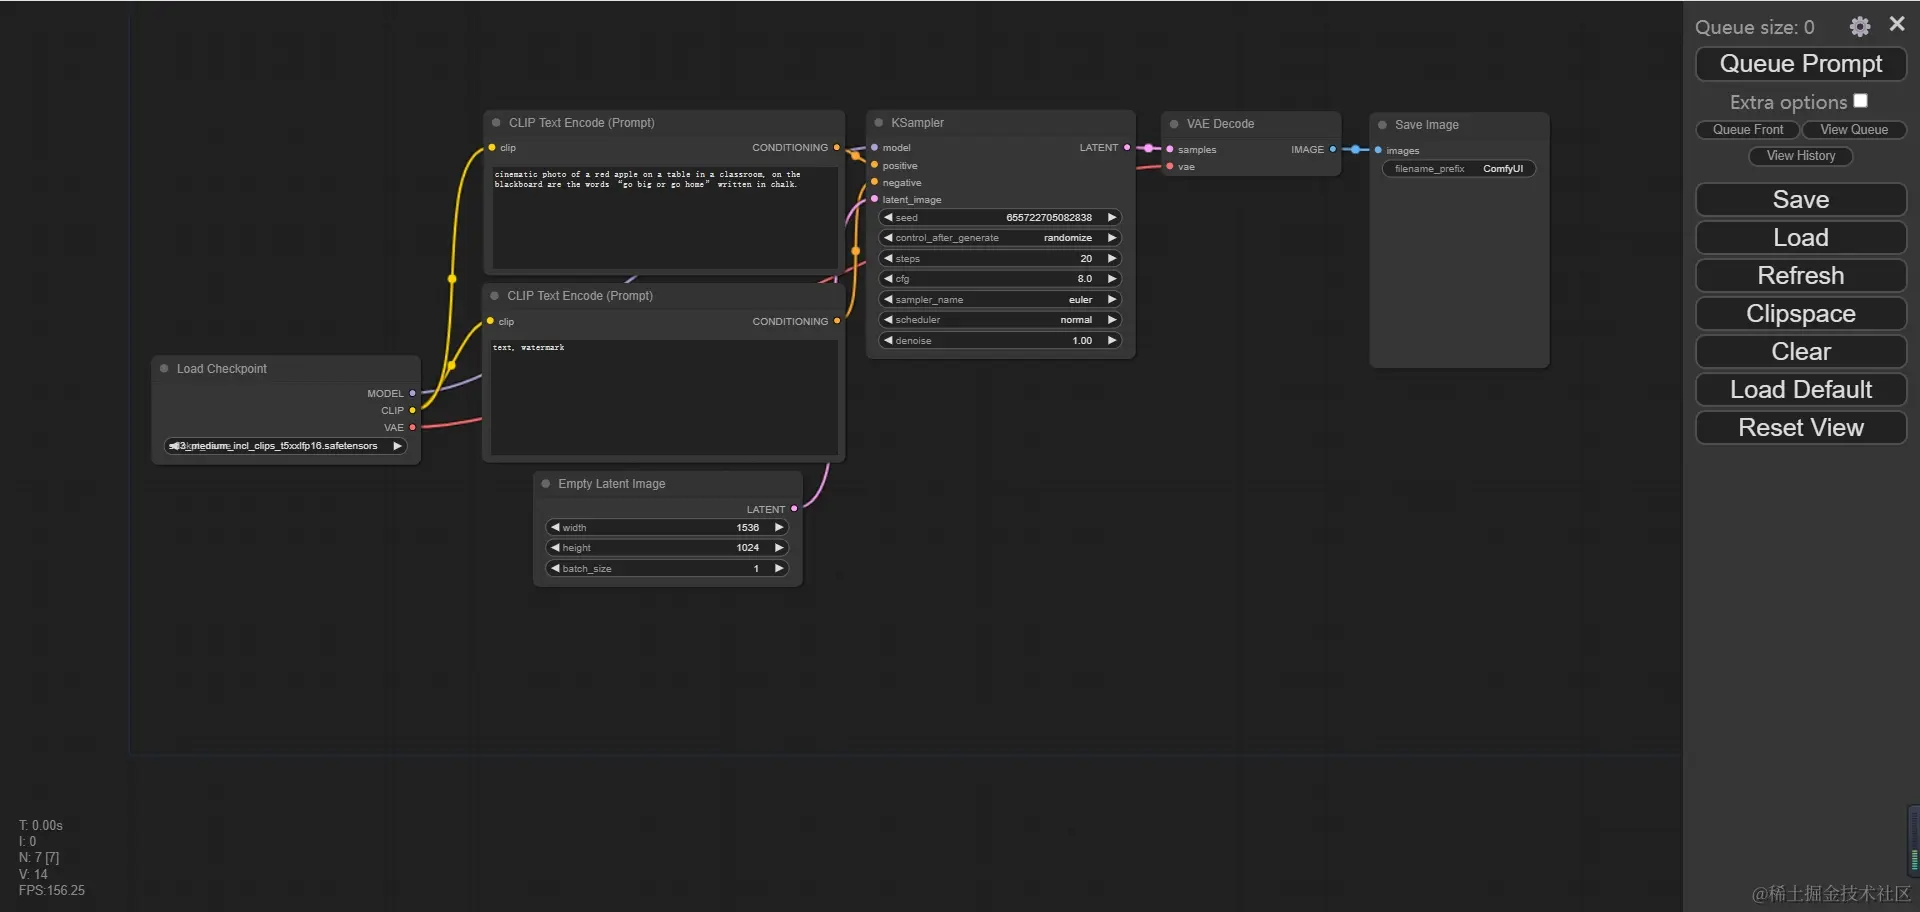The height and width of the screenshot is (912, 1920).
Task: Click the vae input port on VAE Decode
Action: click(1170, 167)
